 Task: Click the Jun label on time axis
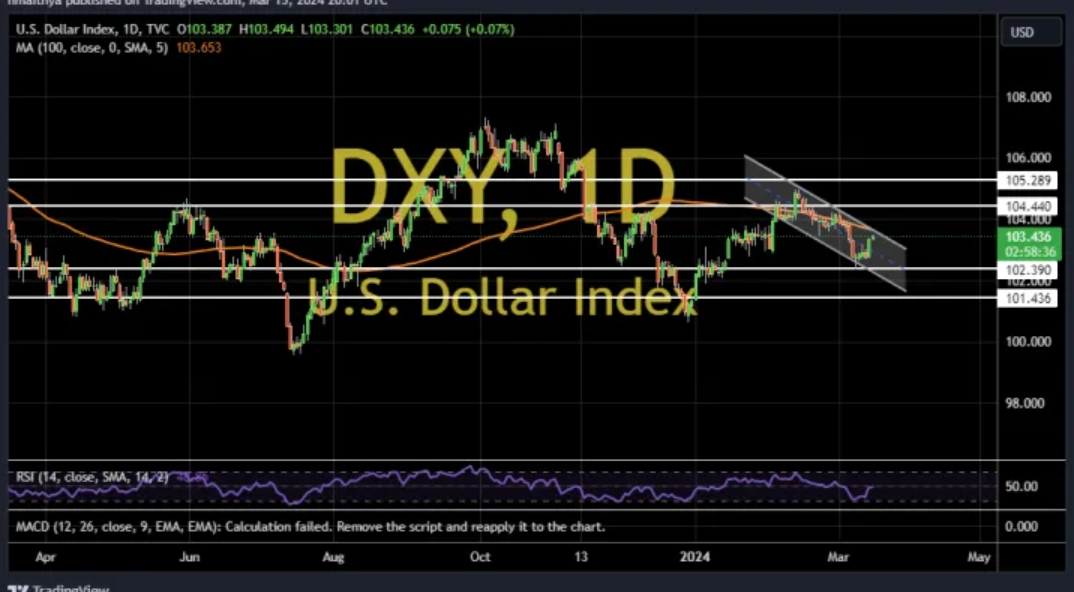(187, 555)
